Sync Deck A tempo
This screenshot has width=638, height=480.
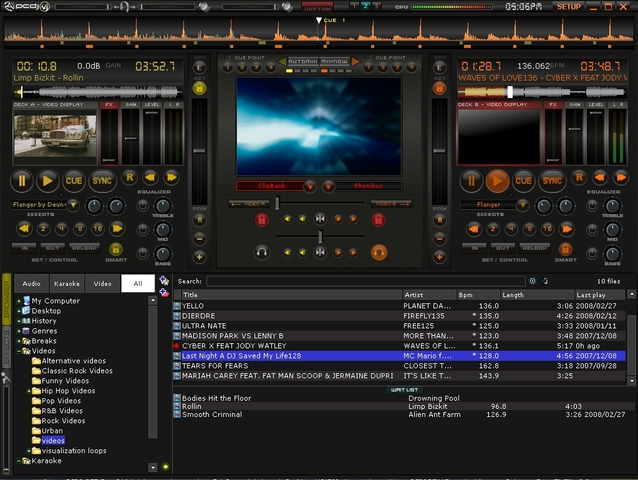pyautogui.click(x=102, y=180)
